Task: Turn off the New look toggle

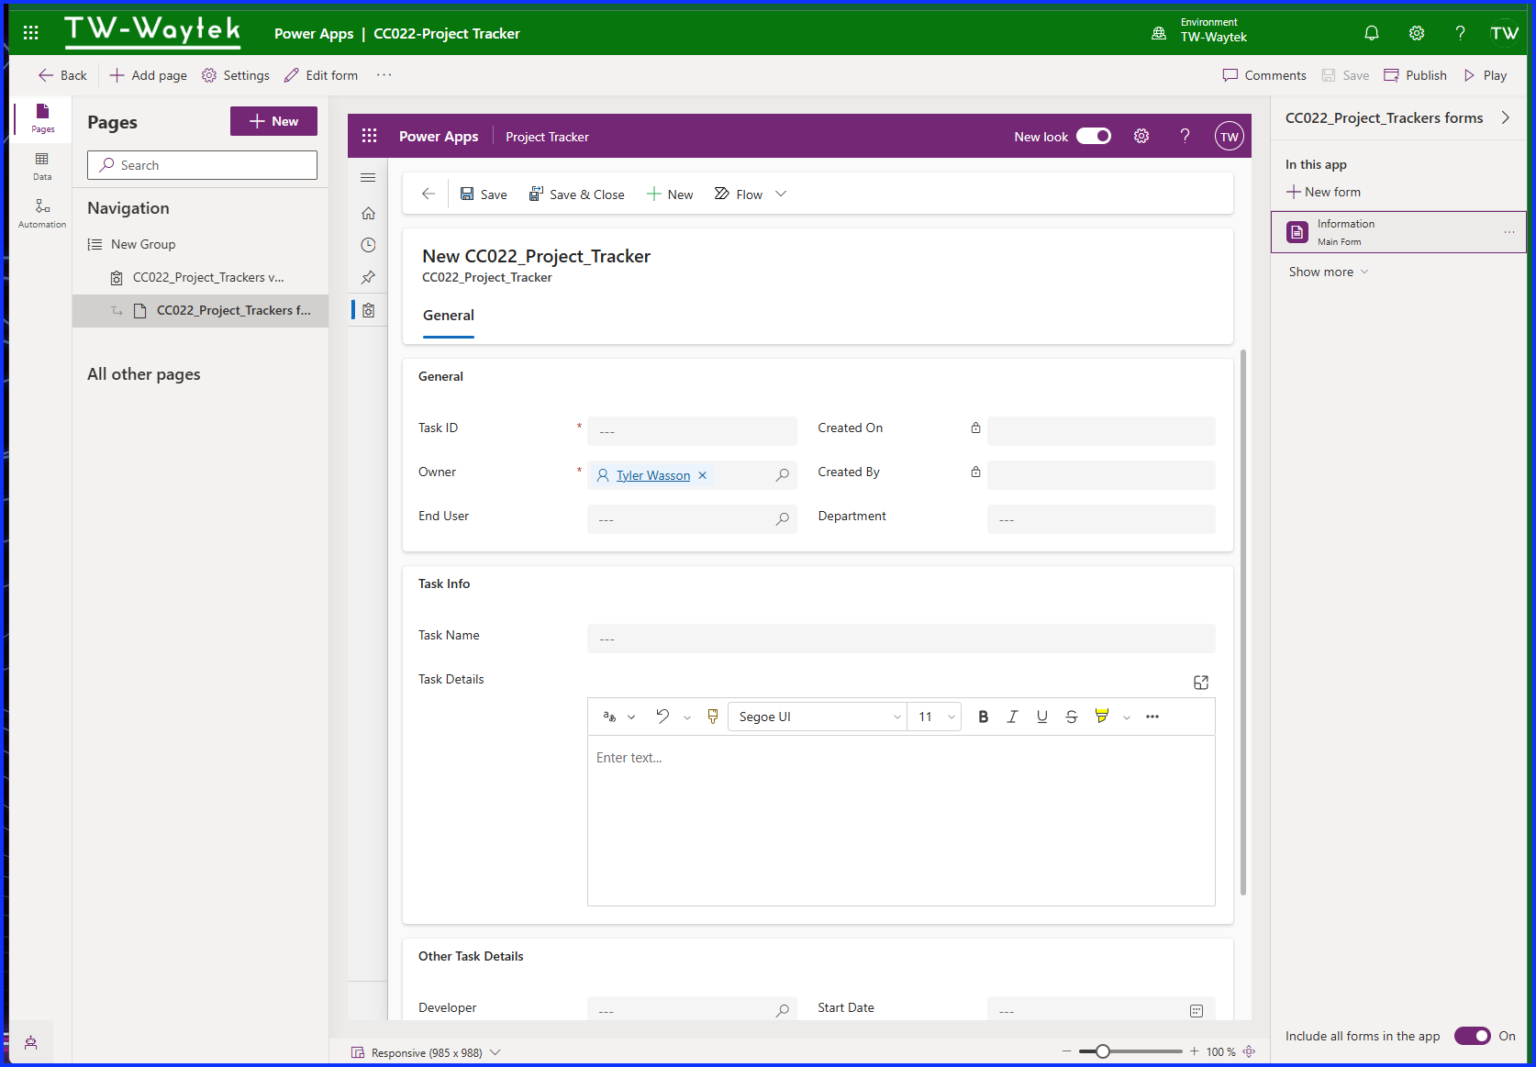Action: (1093, 135)
